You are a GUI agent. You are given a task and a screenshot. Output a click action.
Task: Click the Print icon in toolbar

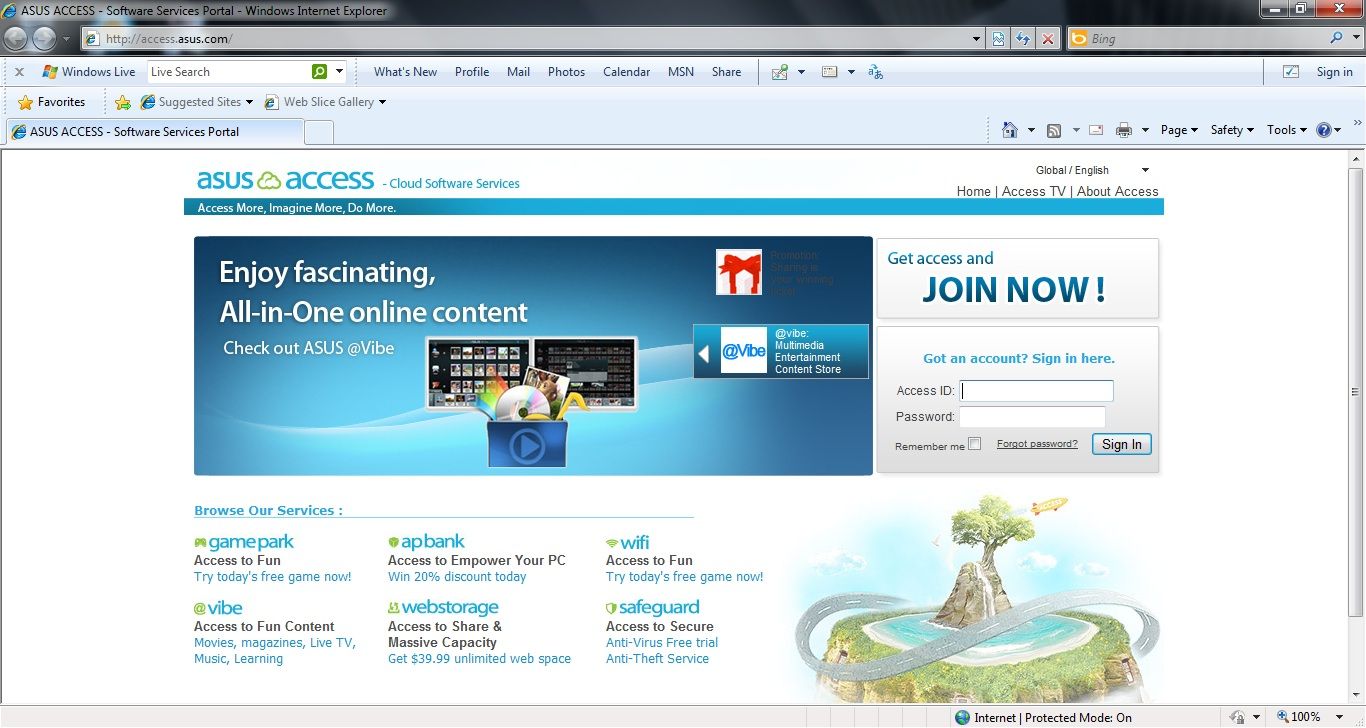1124,130
